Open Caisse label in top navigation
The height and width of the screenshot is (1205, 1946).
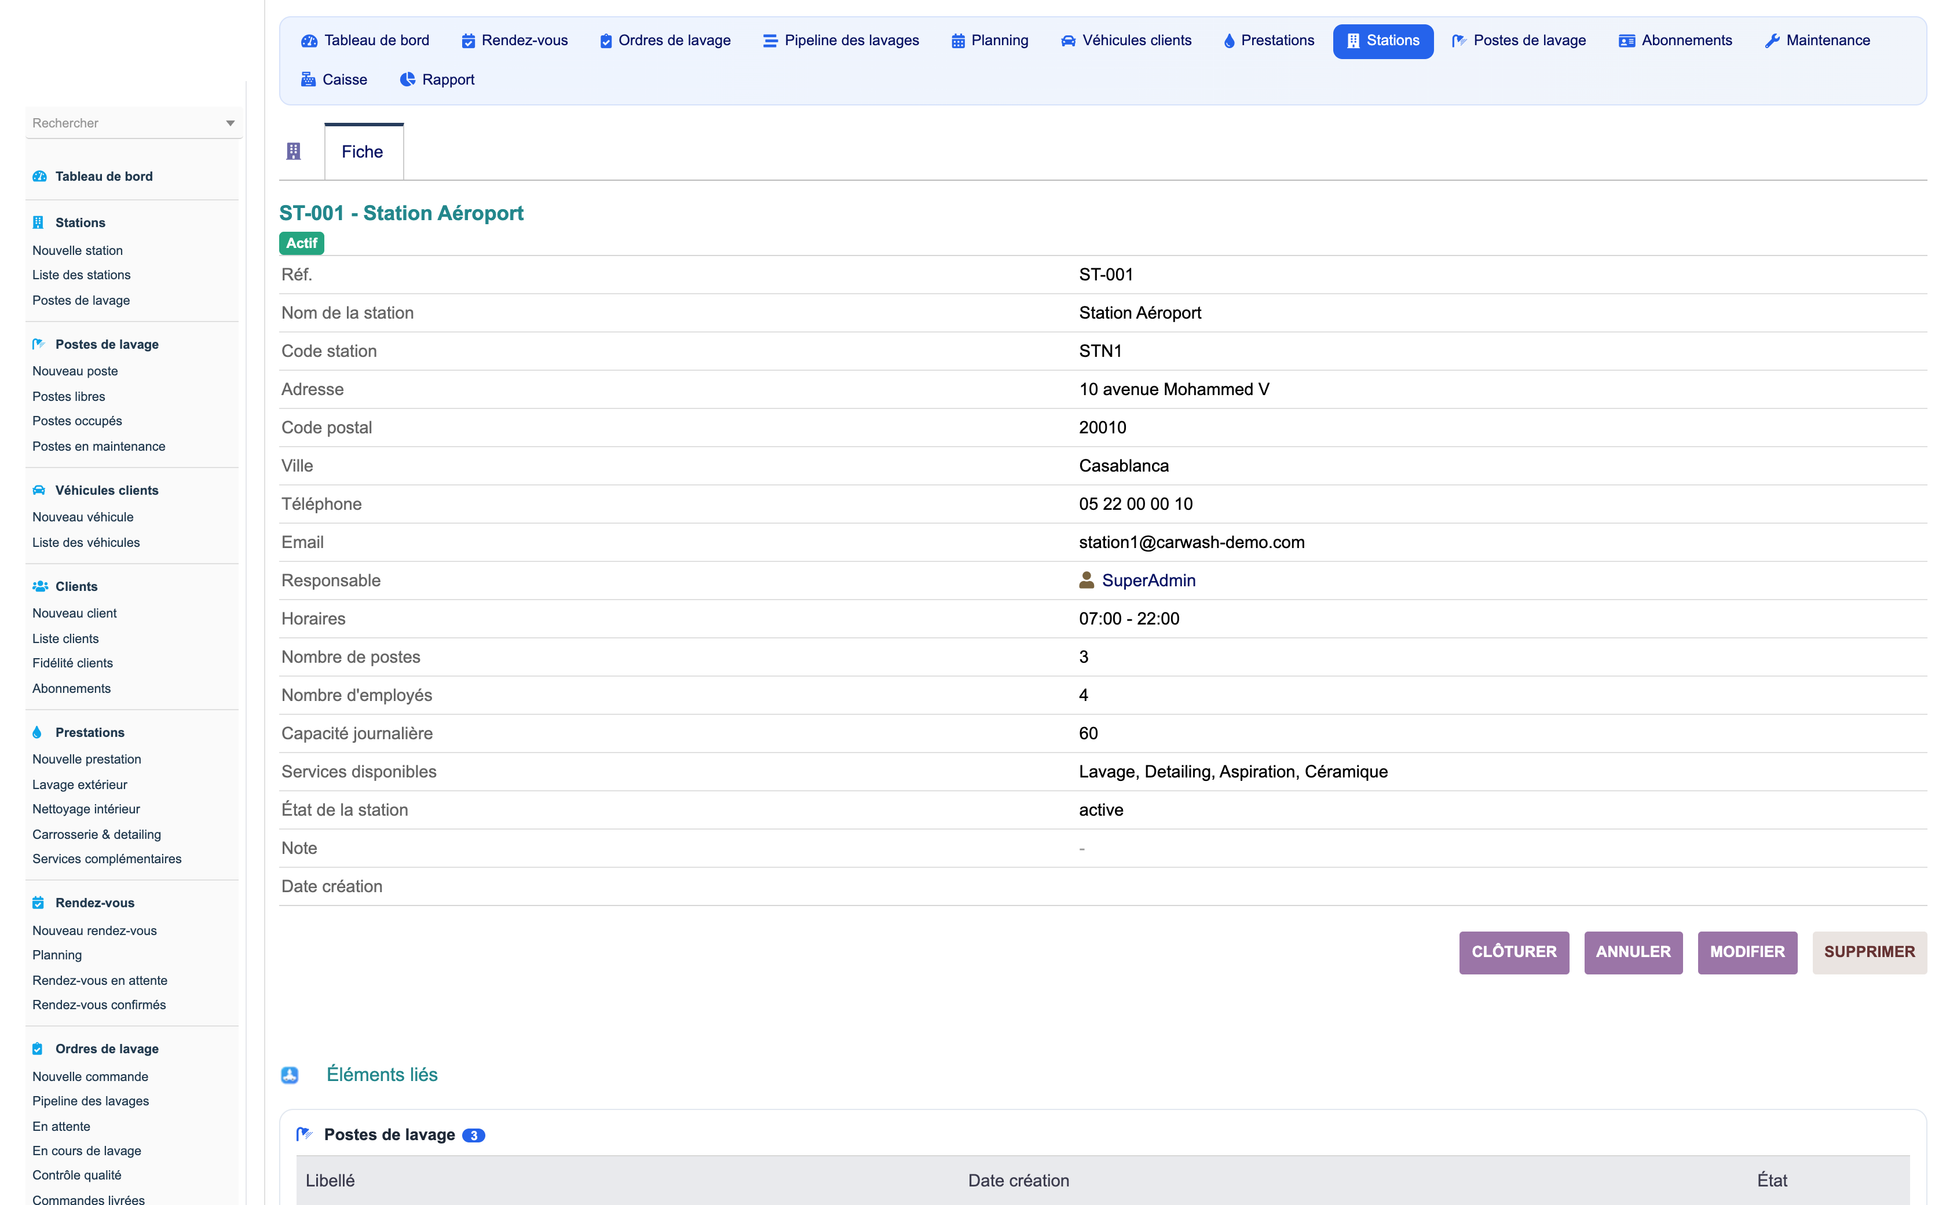pyautogui.click(x=344, y=80)
